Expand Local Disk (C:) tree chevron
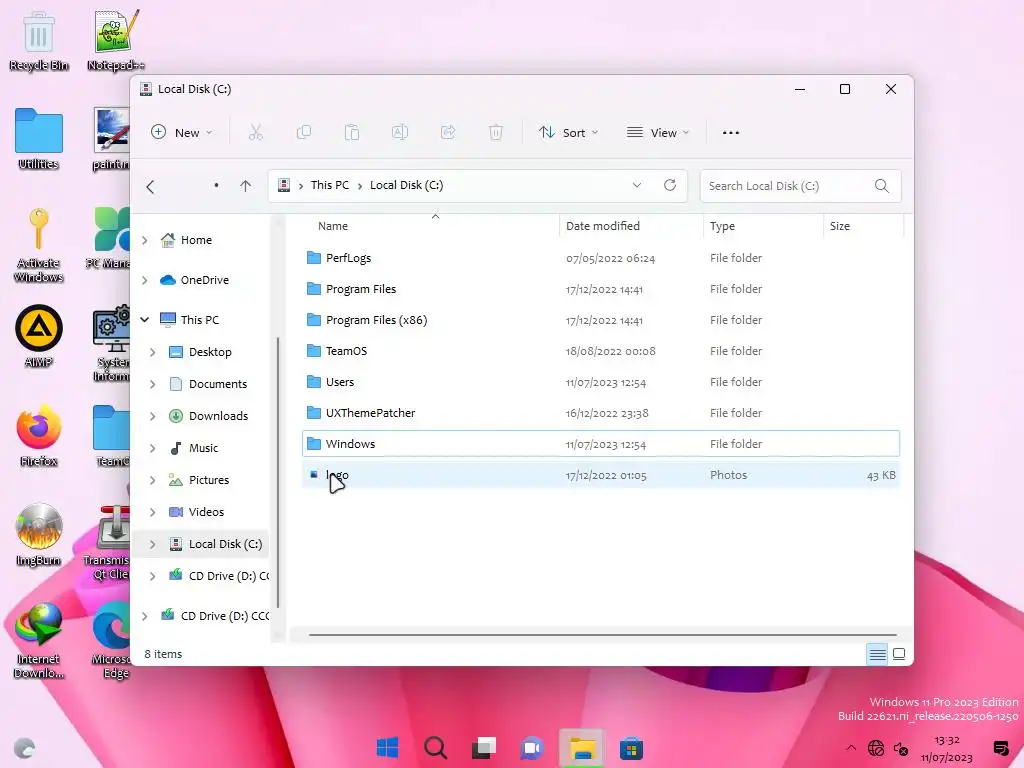 tap(152, 544)
